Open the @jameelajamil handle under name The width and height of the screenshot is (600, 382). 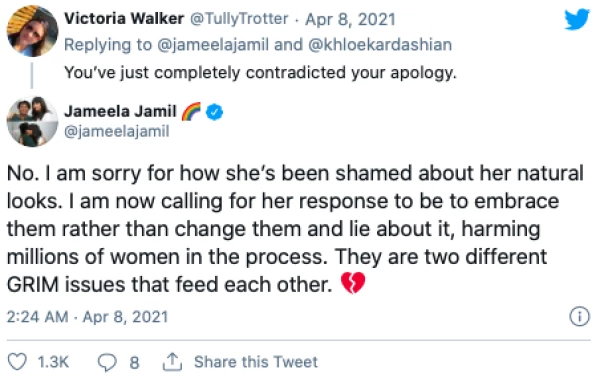[117, 131]
